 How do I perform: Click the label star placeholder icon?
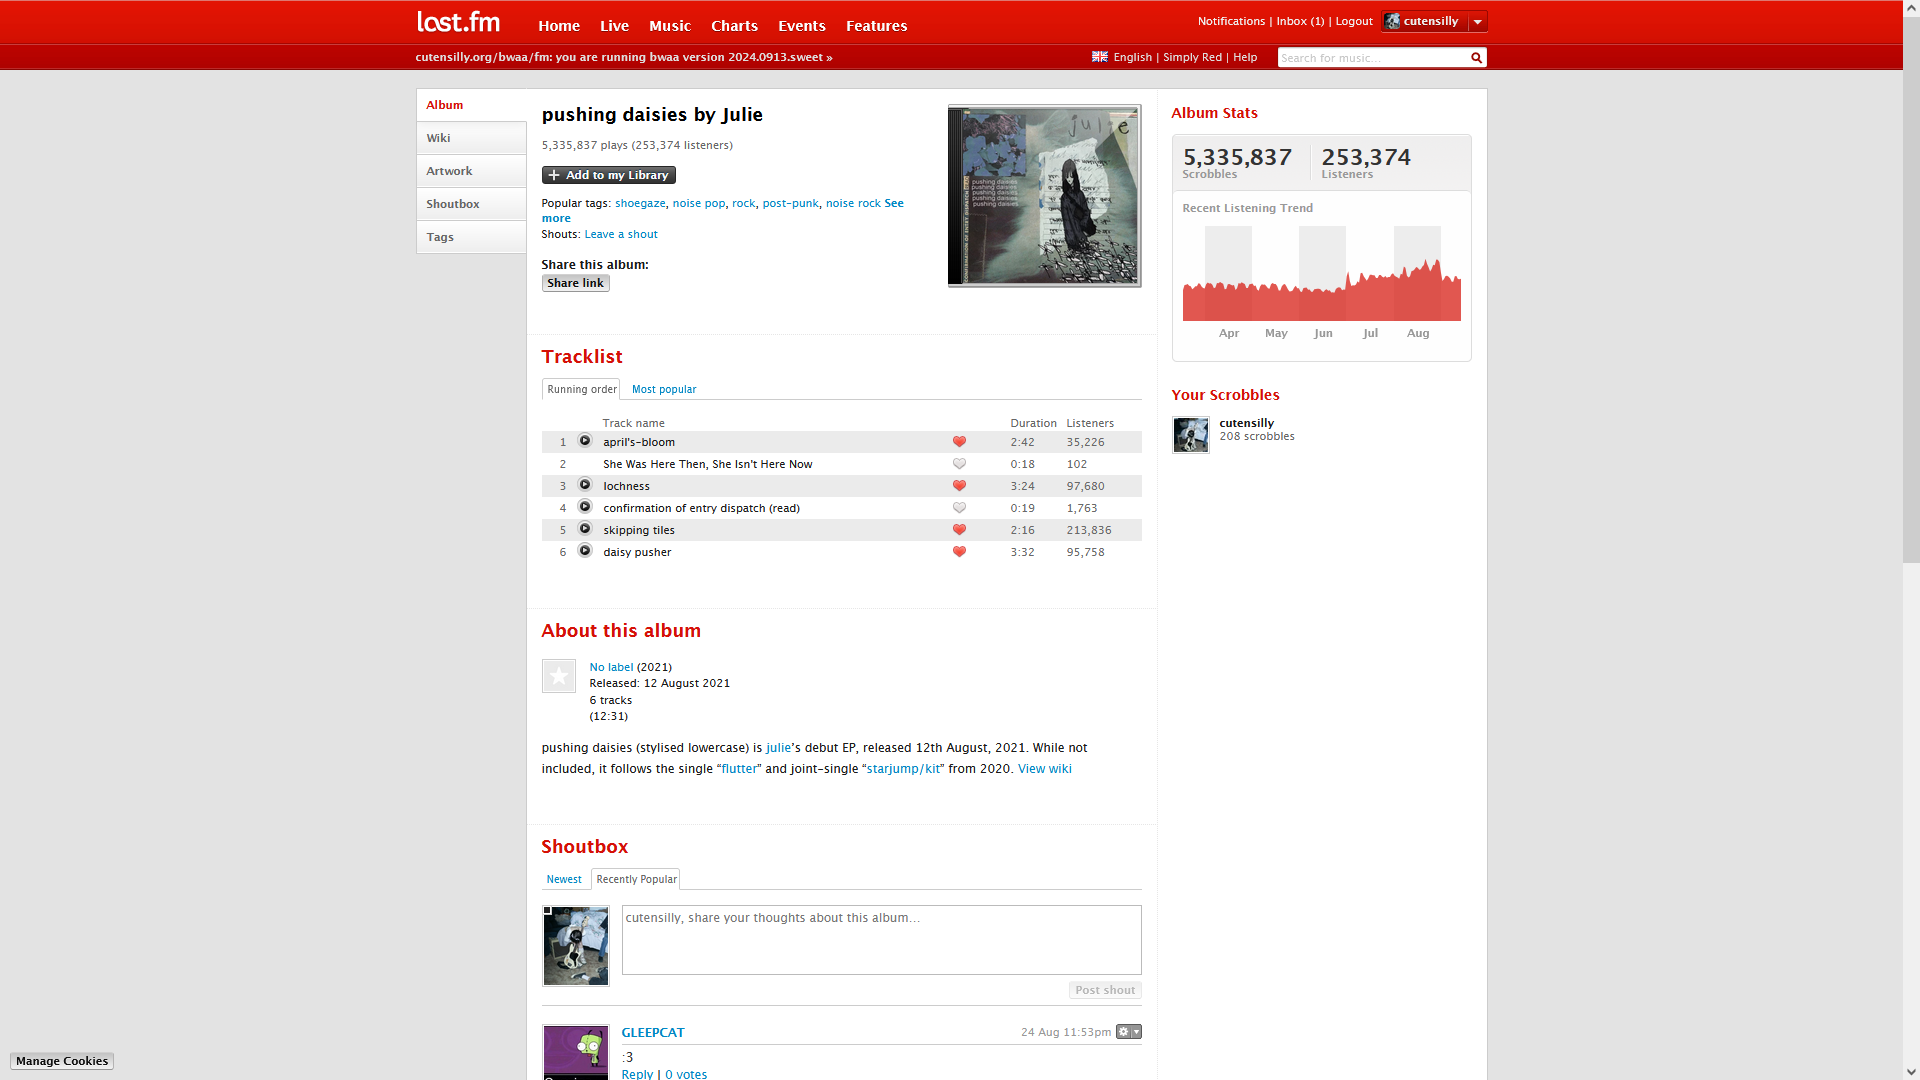tap(559, 676)
